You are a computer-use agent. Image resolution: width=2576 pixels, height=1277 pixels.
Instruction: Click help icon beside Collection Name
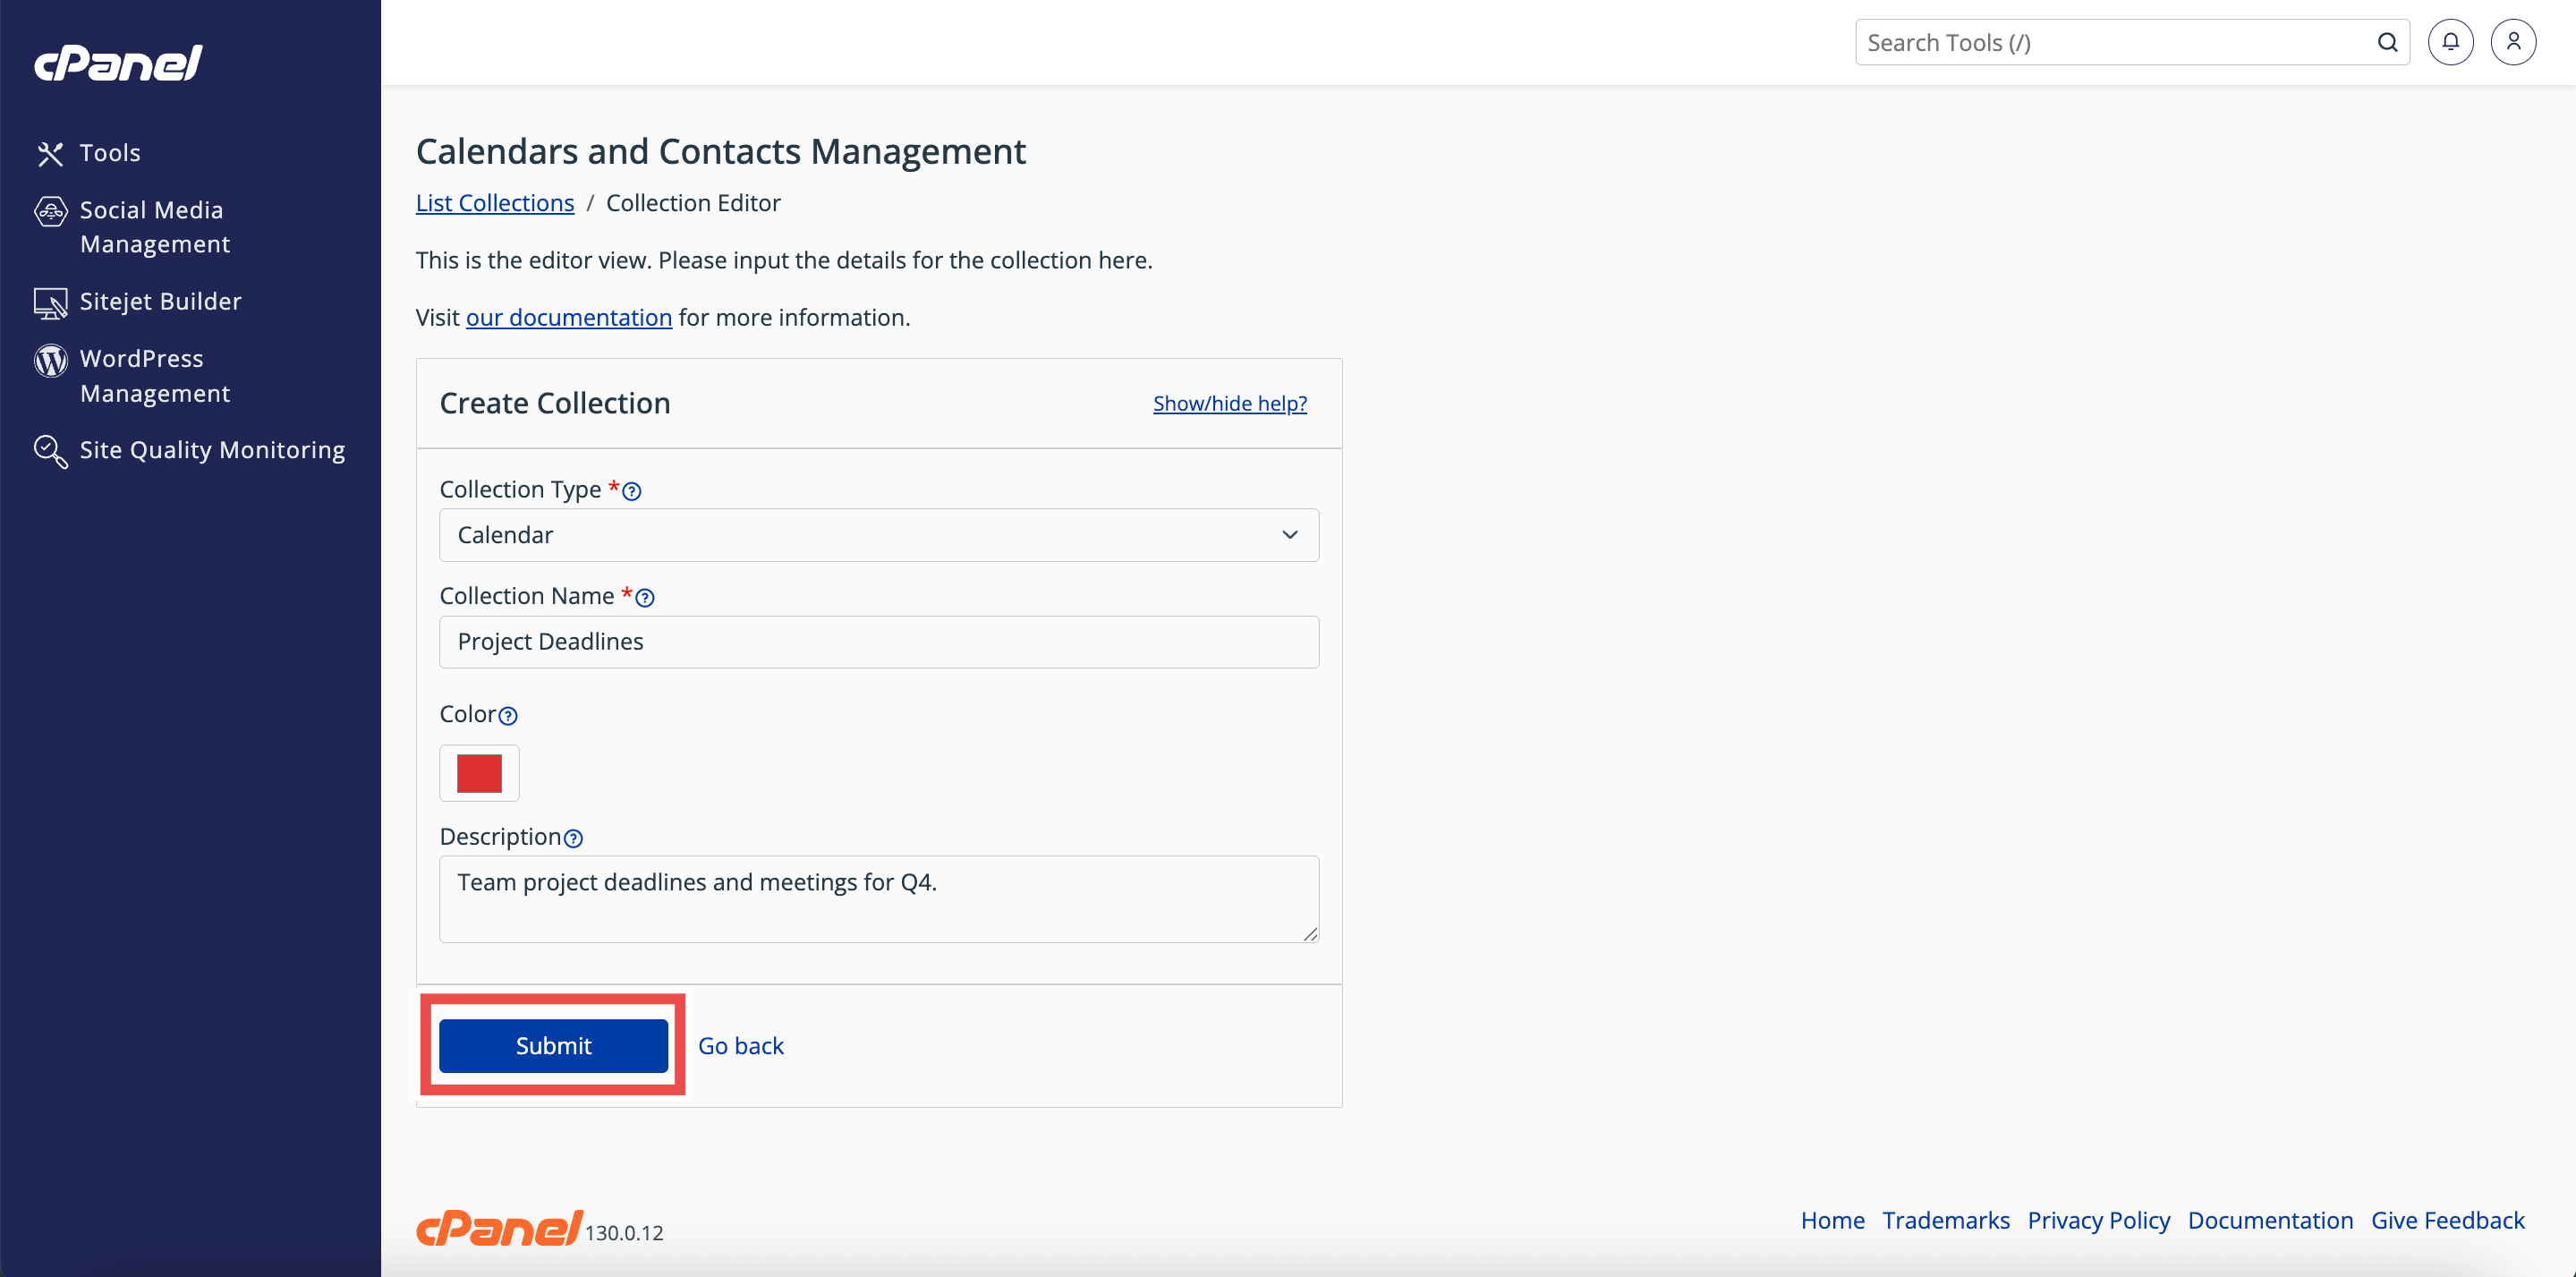pos(645,598)
